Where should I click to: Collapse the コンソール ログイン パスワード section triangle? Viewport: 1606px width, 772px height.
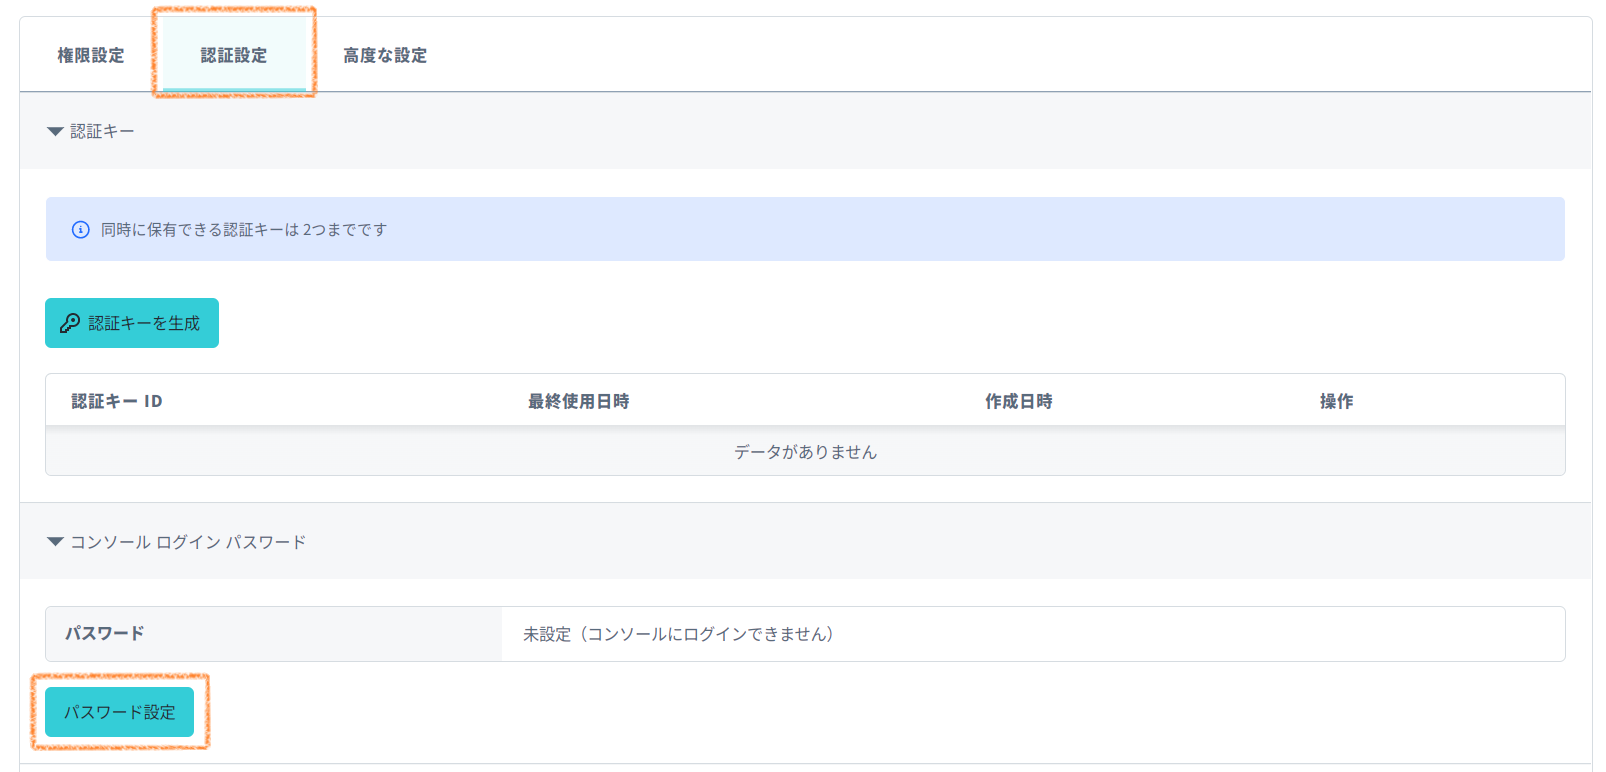(x=55, y=542)
